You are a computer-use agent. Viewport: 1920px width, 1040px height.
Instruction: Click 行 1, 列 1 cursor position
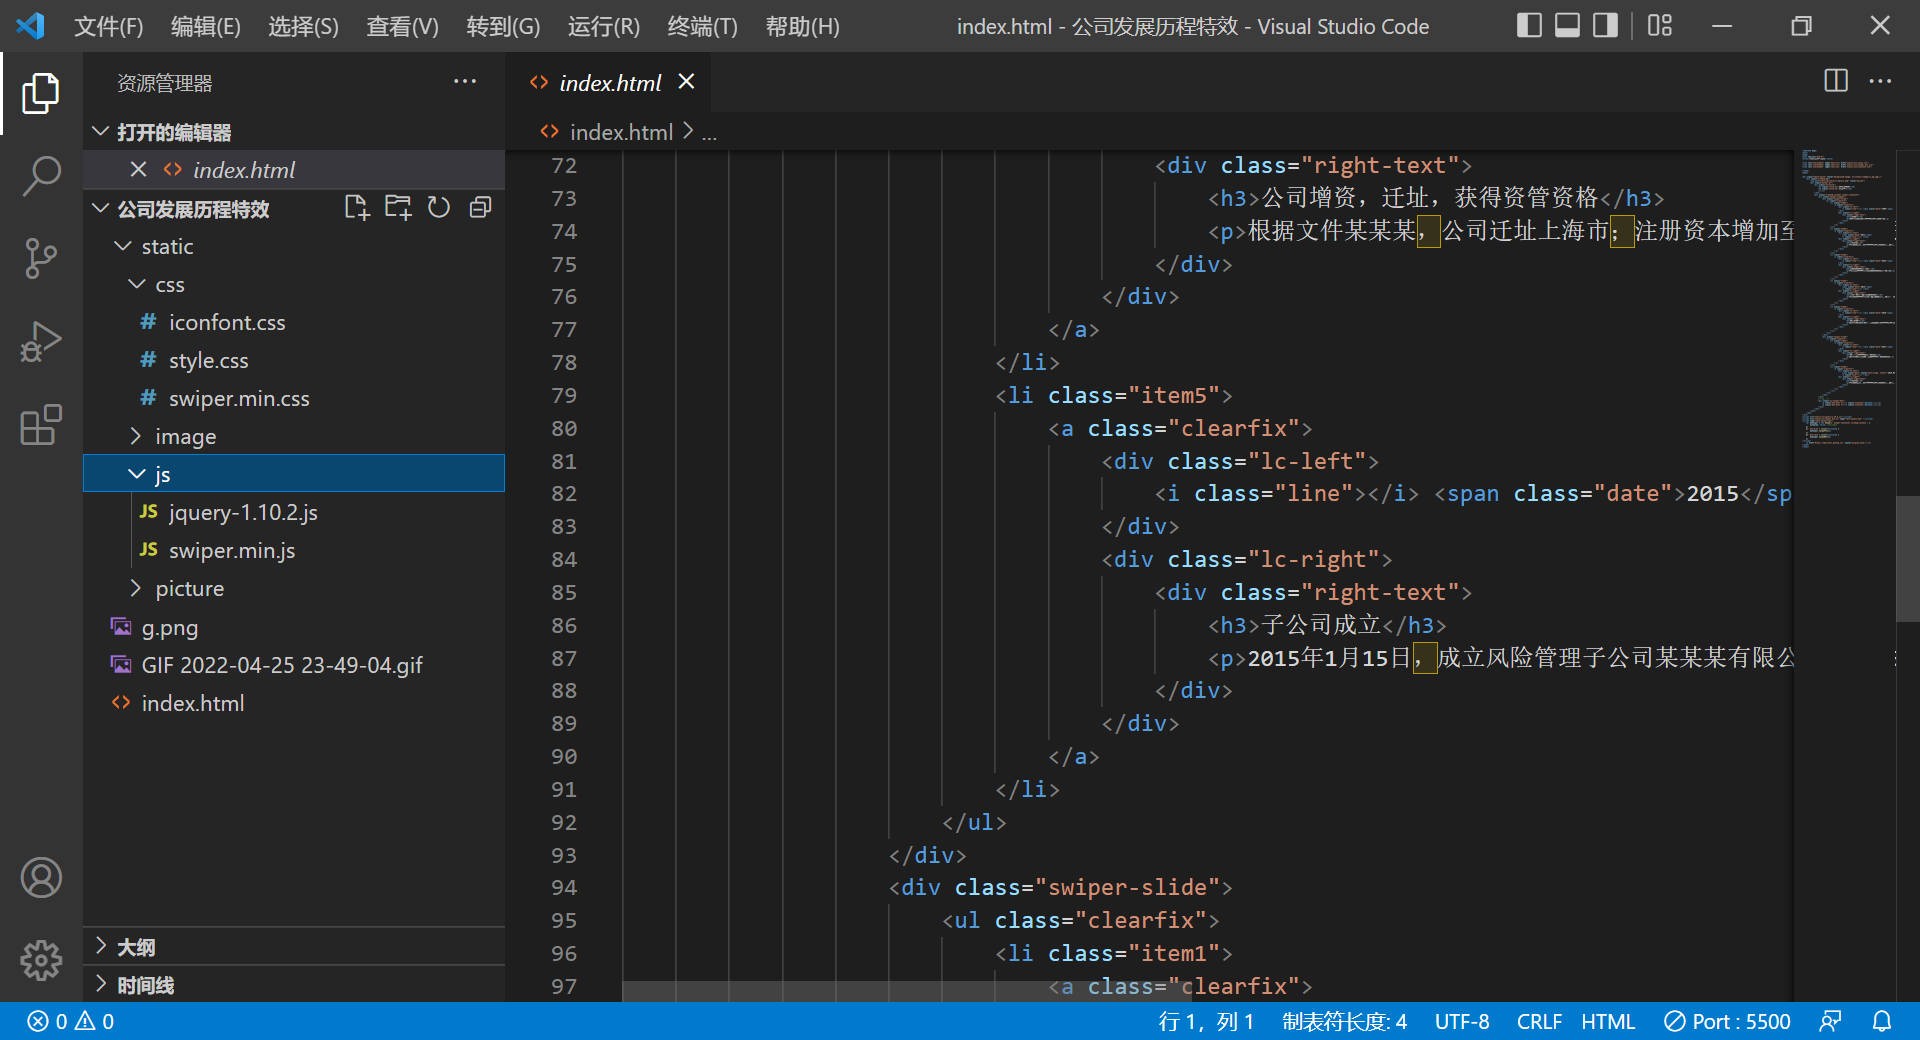(x=1206, y=1021)
